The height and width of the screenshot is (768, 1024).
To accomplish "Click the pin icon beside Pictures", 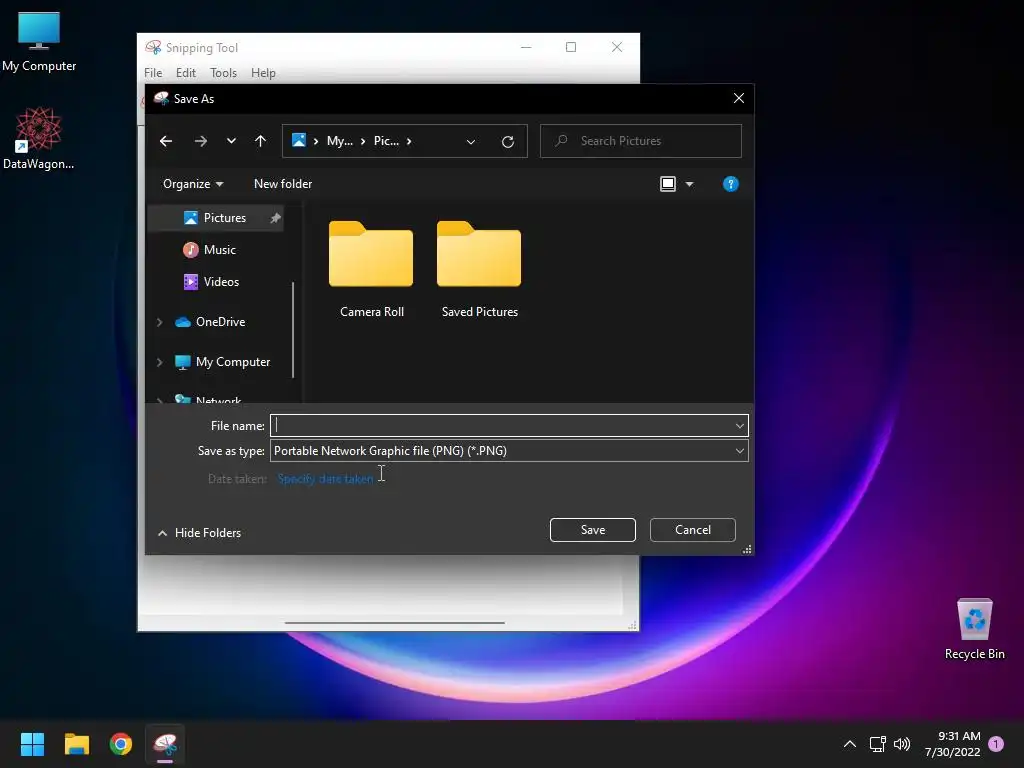I will point(276,218).
